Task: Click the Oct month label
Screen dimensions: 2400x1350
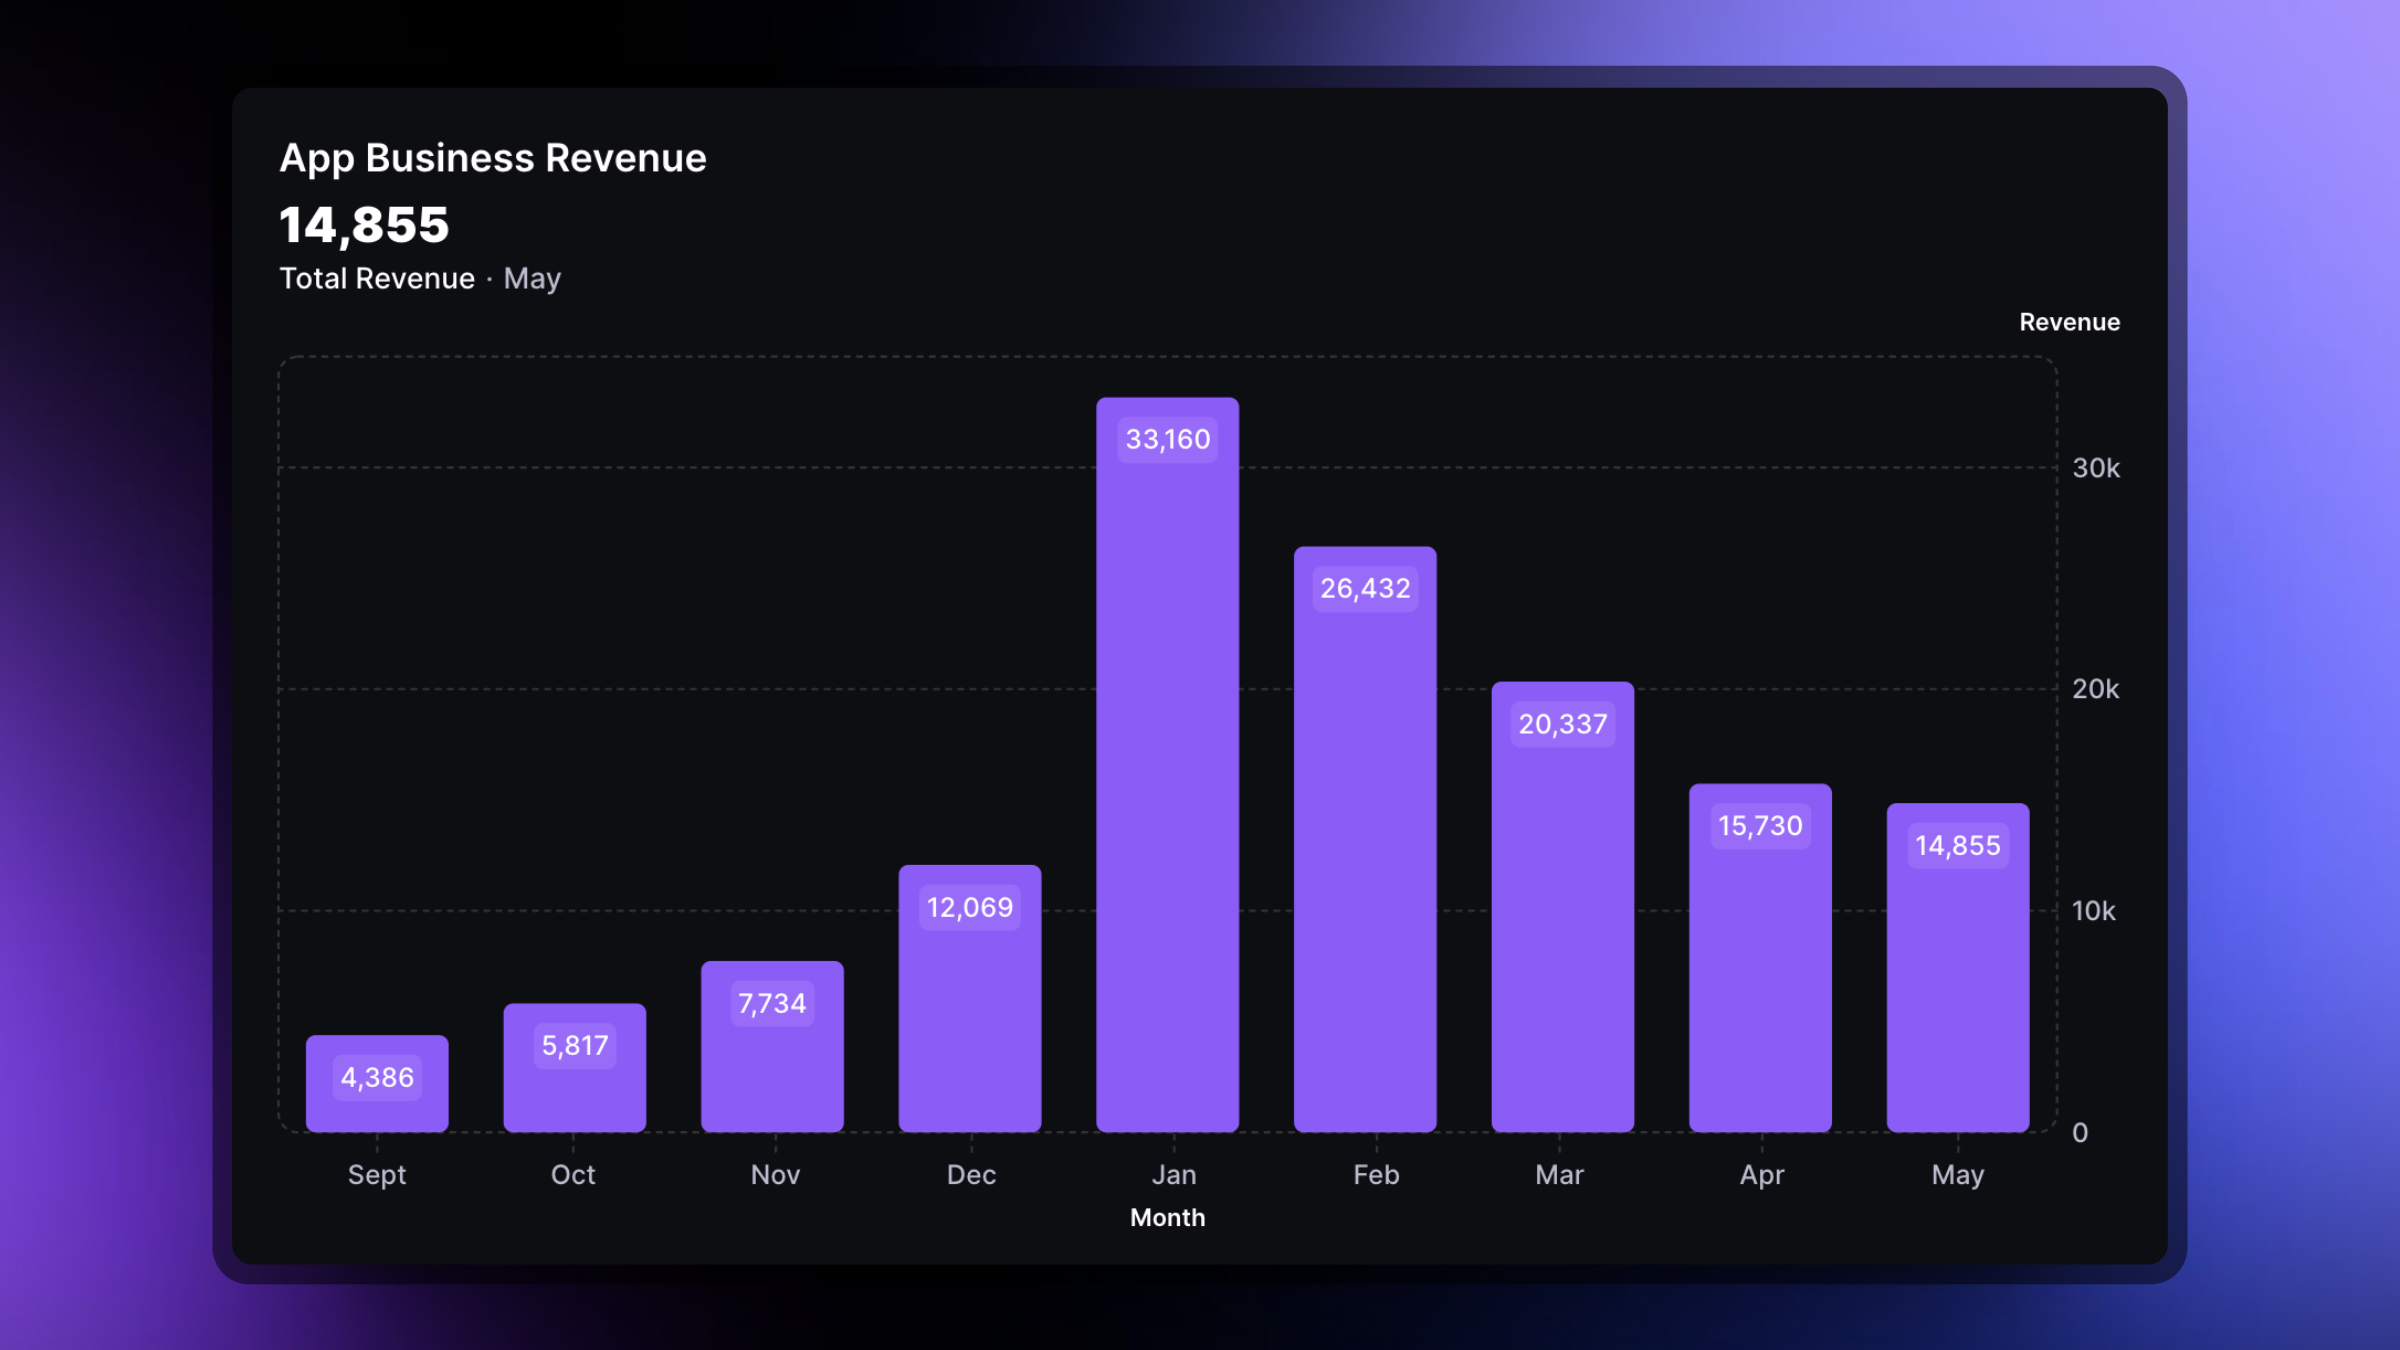Action: pos(573,1174)
